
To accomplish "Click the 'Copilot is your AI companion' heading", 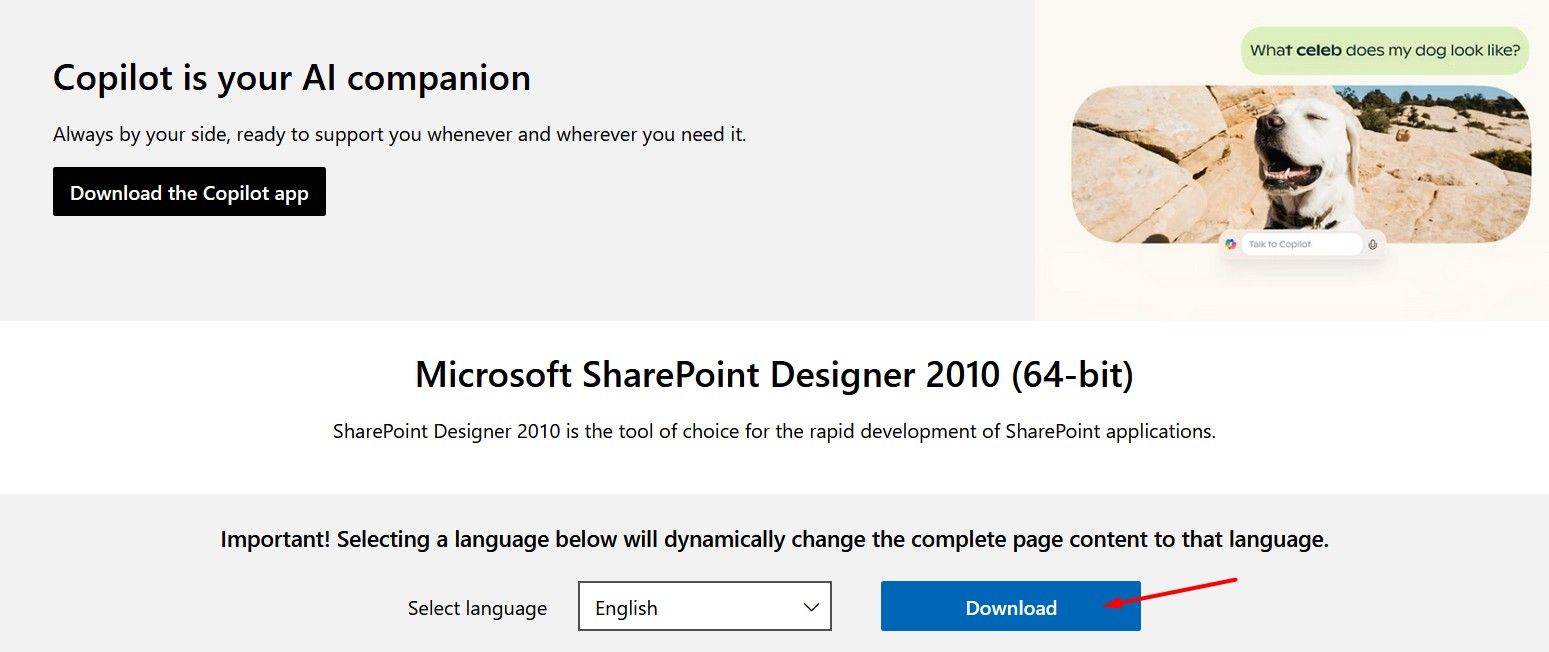I will [x=291, y=78].
